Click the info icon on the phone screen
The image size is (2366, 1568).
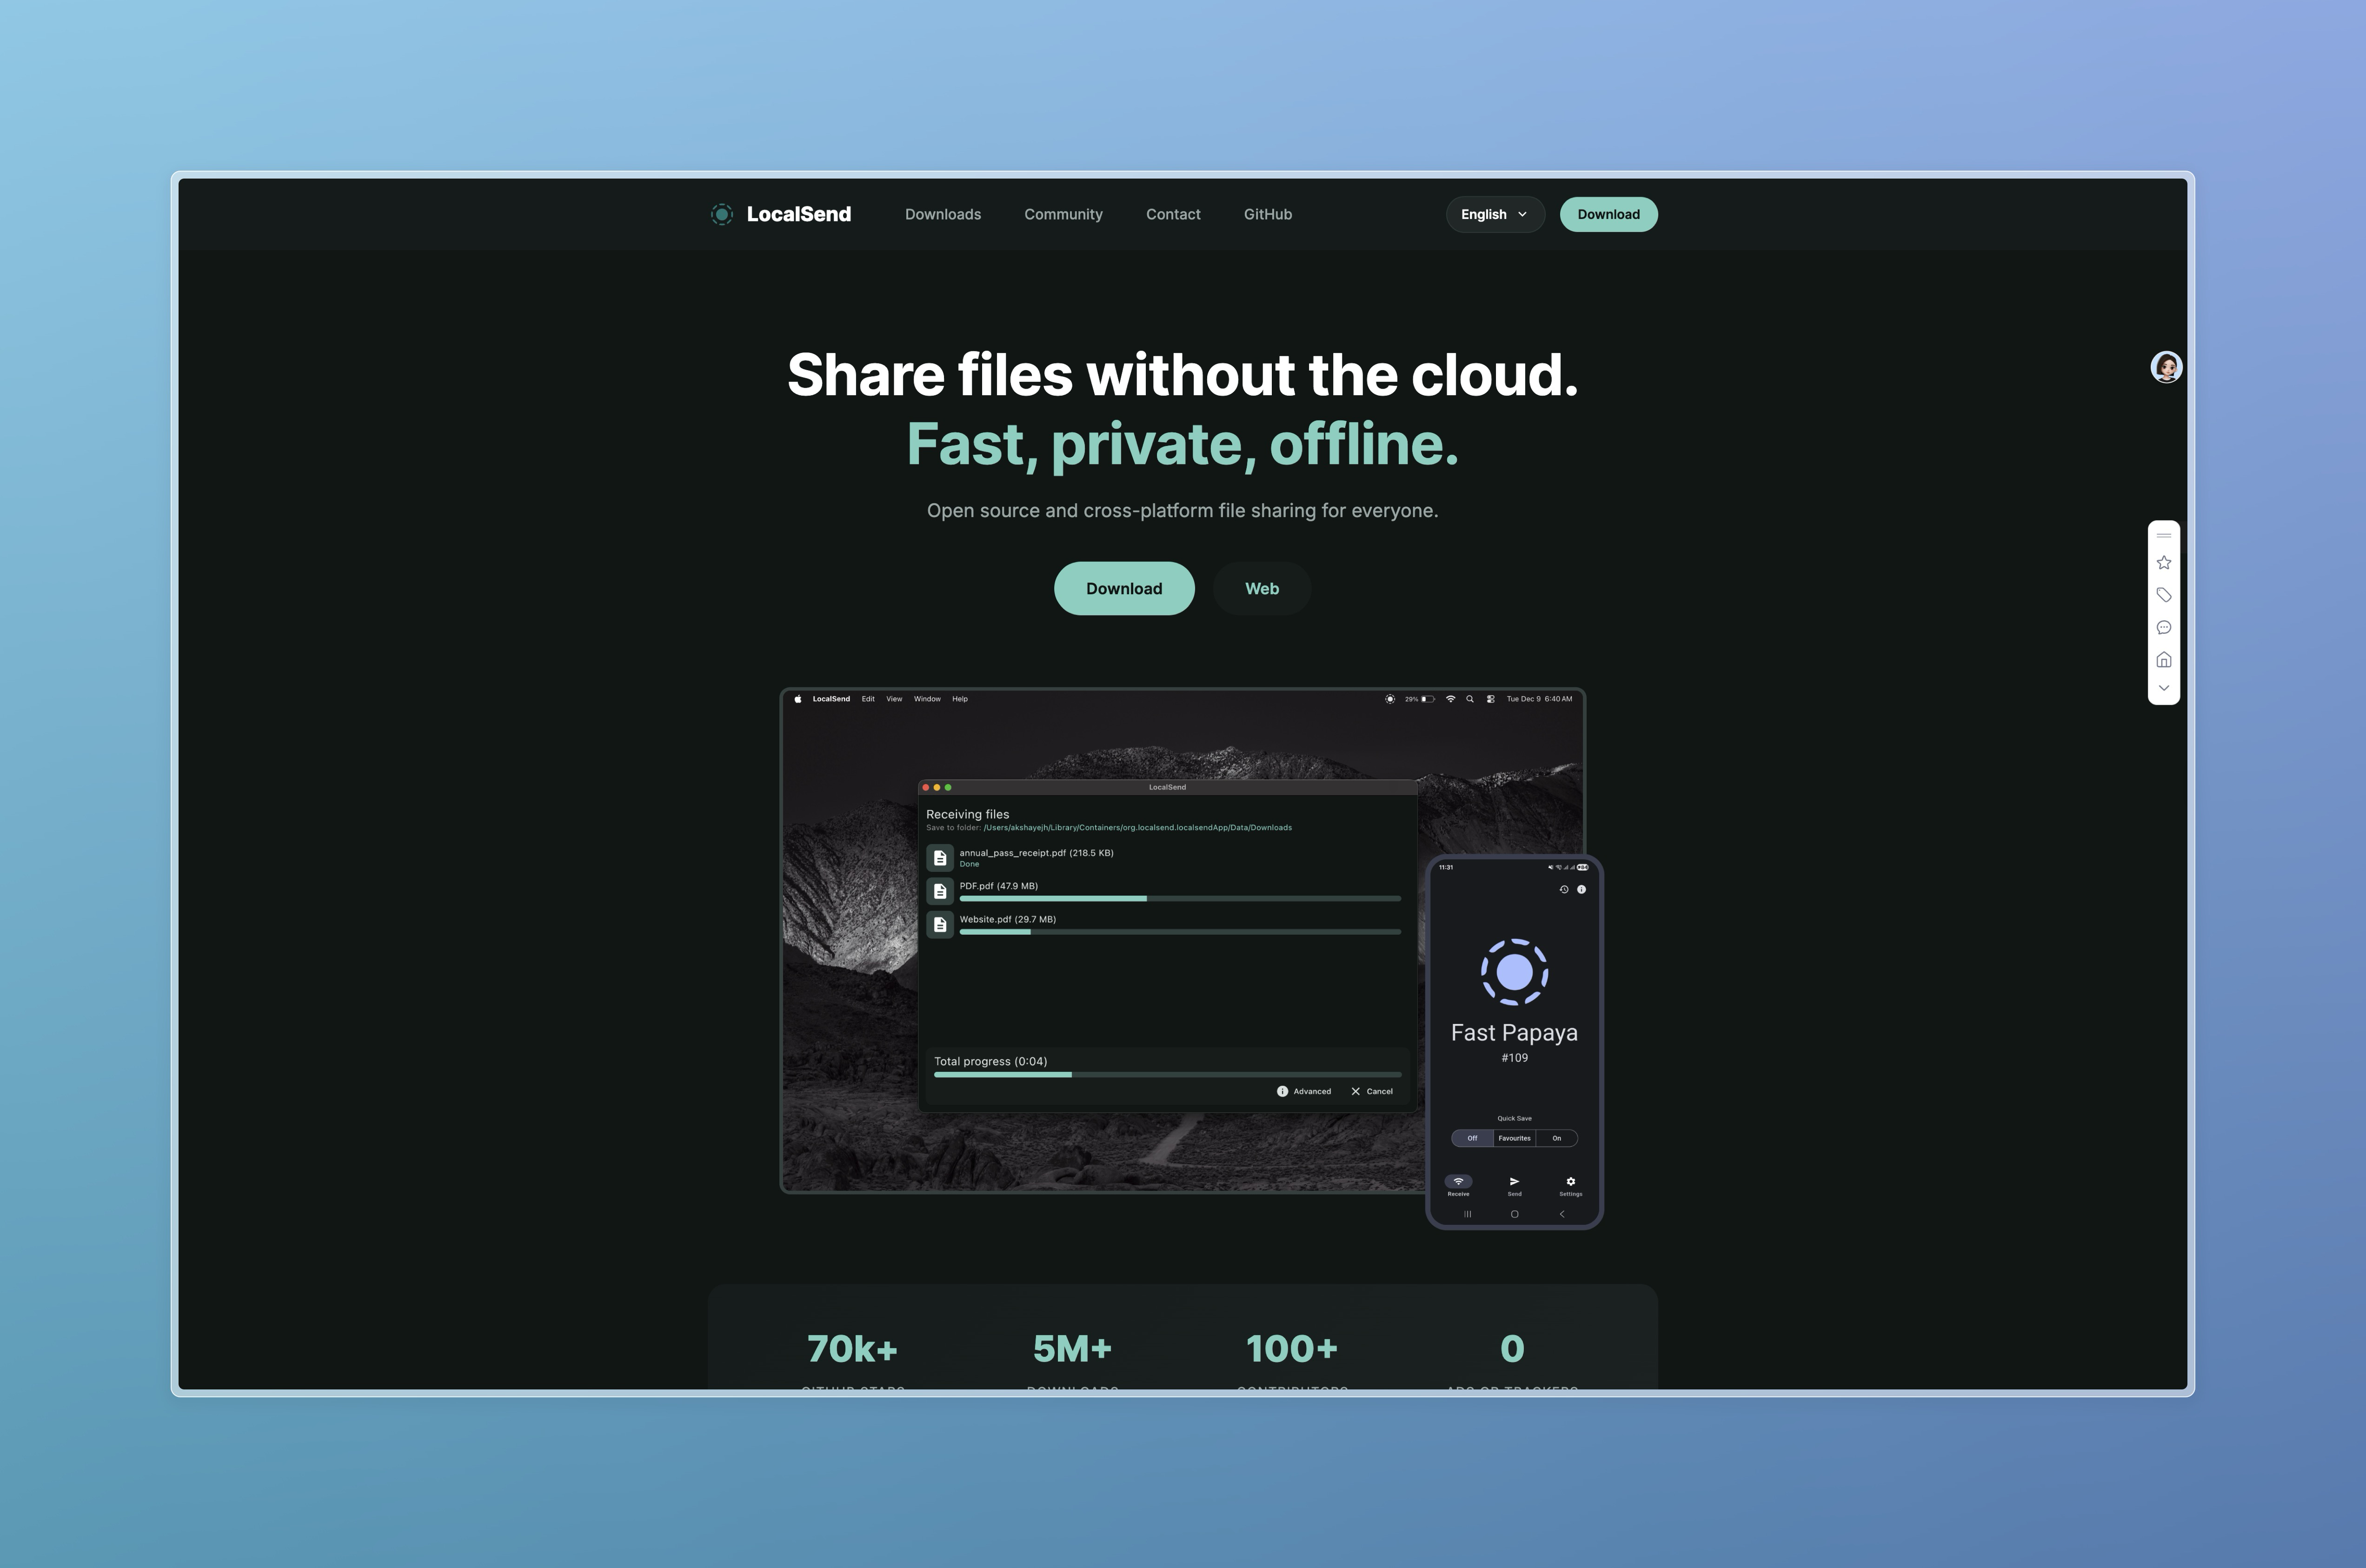[x=1581, y=889]
